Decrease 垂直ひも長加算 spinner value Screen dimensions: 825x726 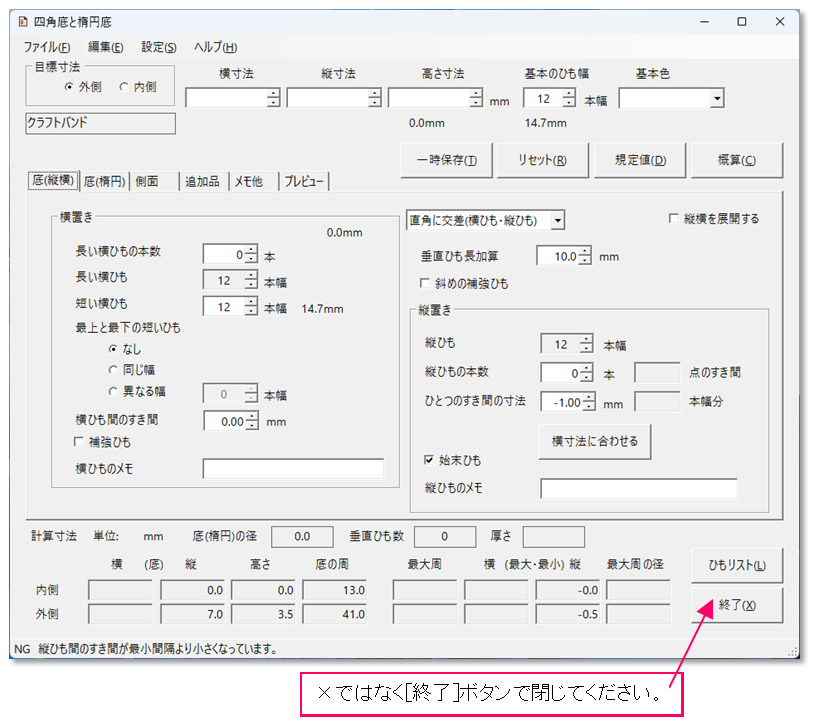click(x=585, y=262)
